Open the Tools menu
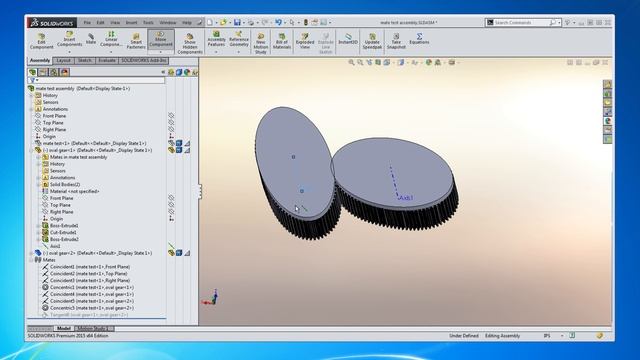Image resolution: width=640 pixels, height=360 pixels. (x=149, y=22)
